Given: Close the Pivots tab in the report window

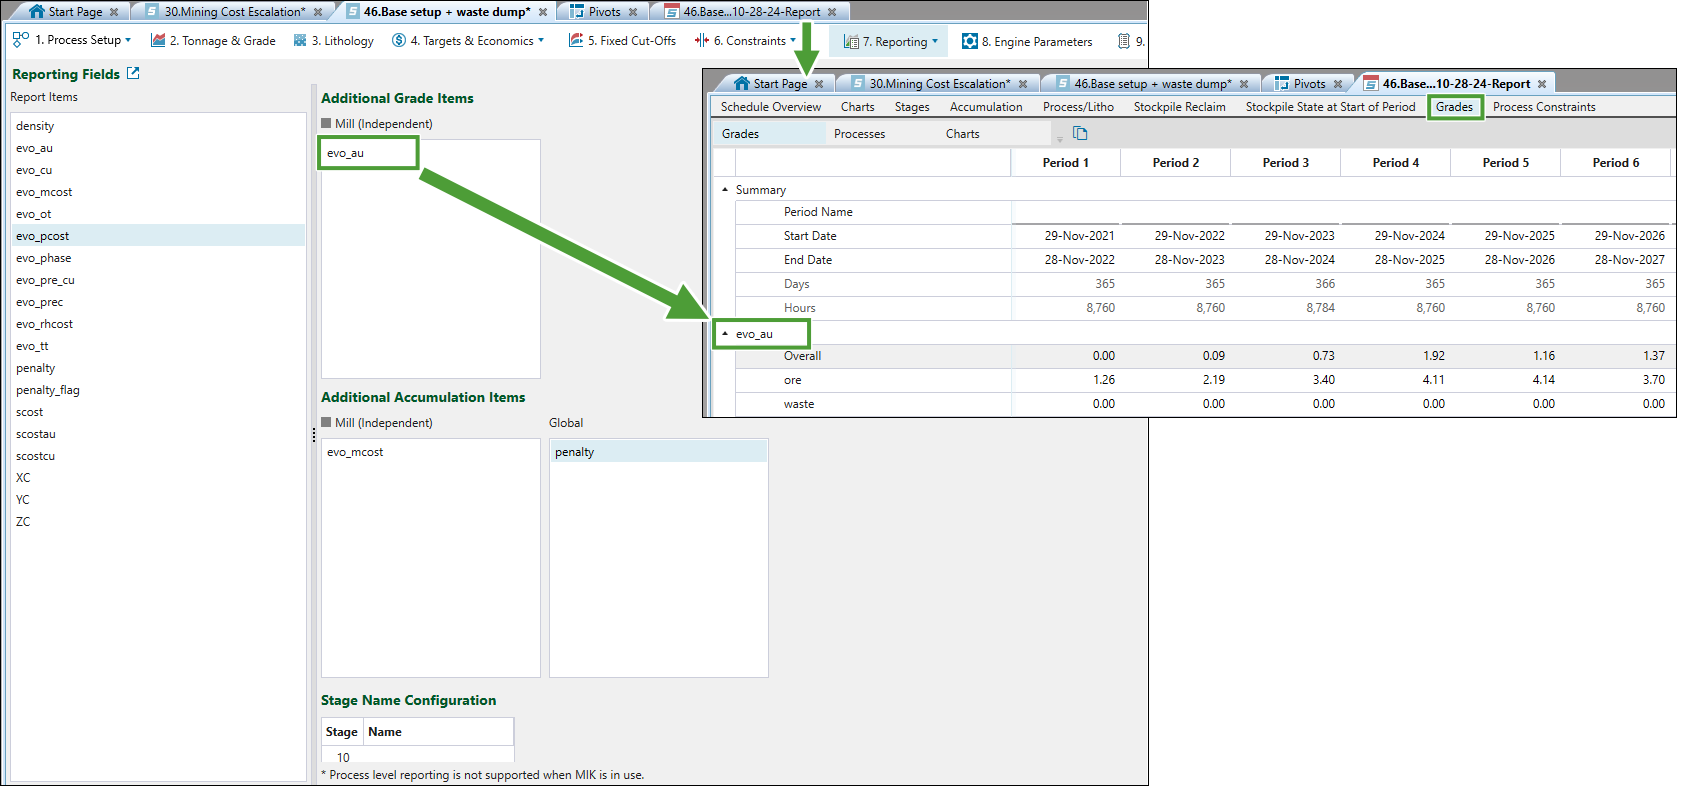Looking at the screenshot, I should pos(1338,84).
